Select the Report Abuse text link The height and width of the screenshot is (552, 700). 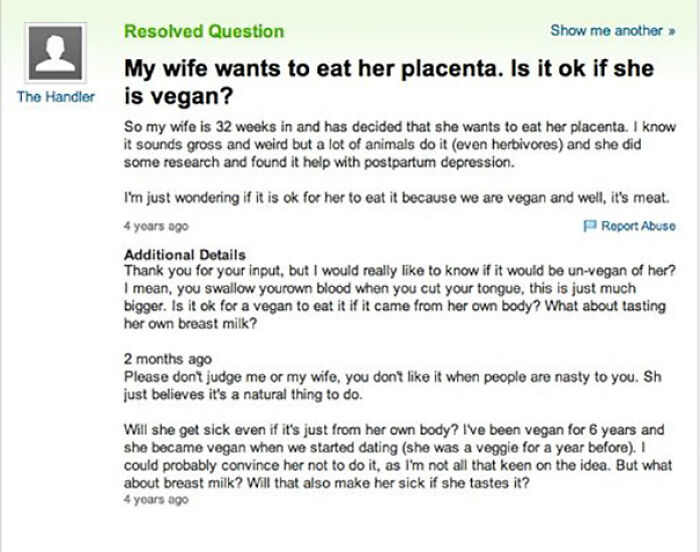coord(638,226)
